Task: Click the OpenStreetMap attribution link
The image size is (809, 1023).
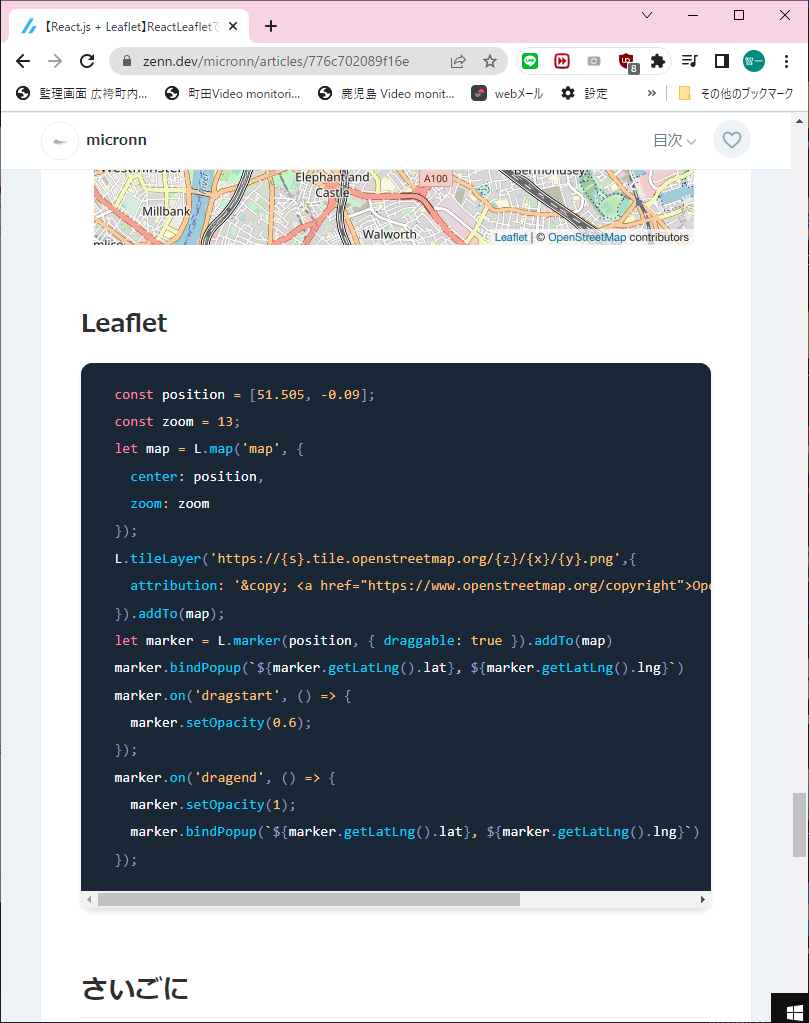Action: (586, 238)
